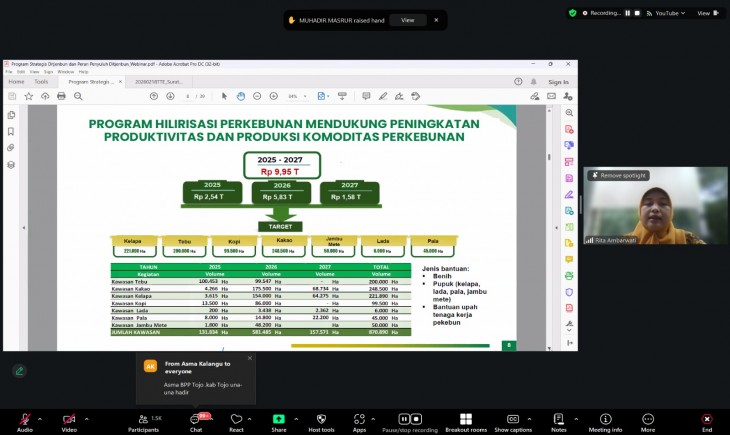
Task: Open the Acrobat Window menu
Action: (66, 72)
